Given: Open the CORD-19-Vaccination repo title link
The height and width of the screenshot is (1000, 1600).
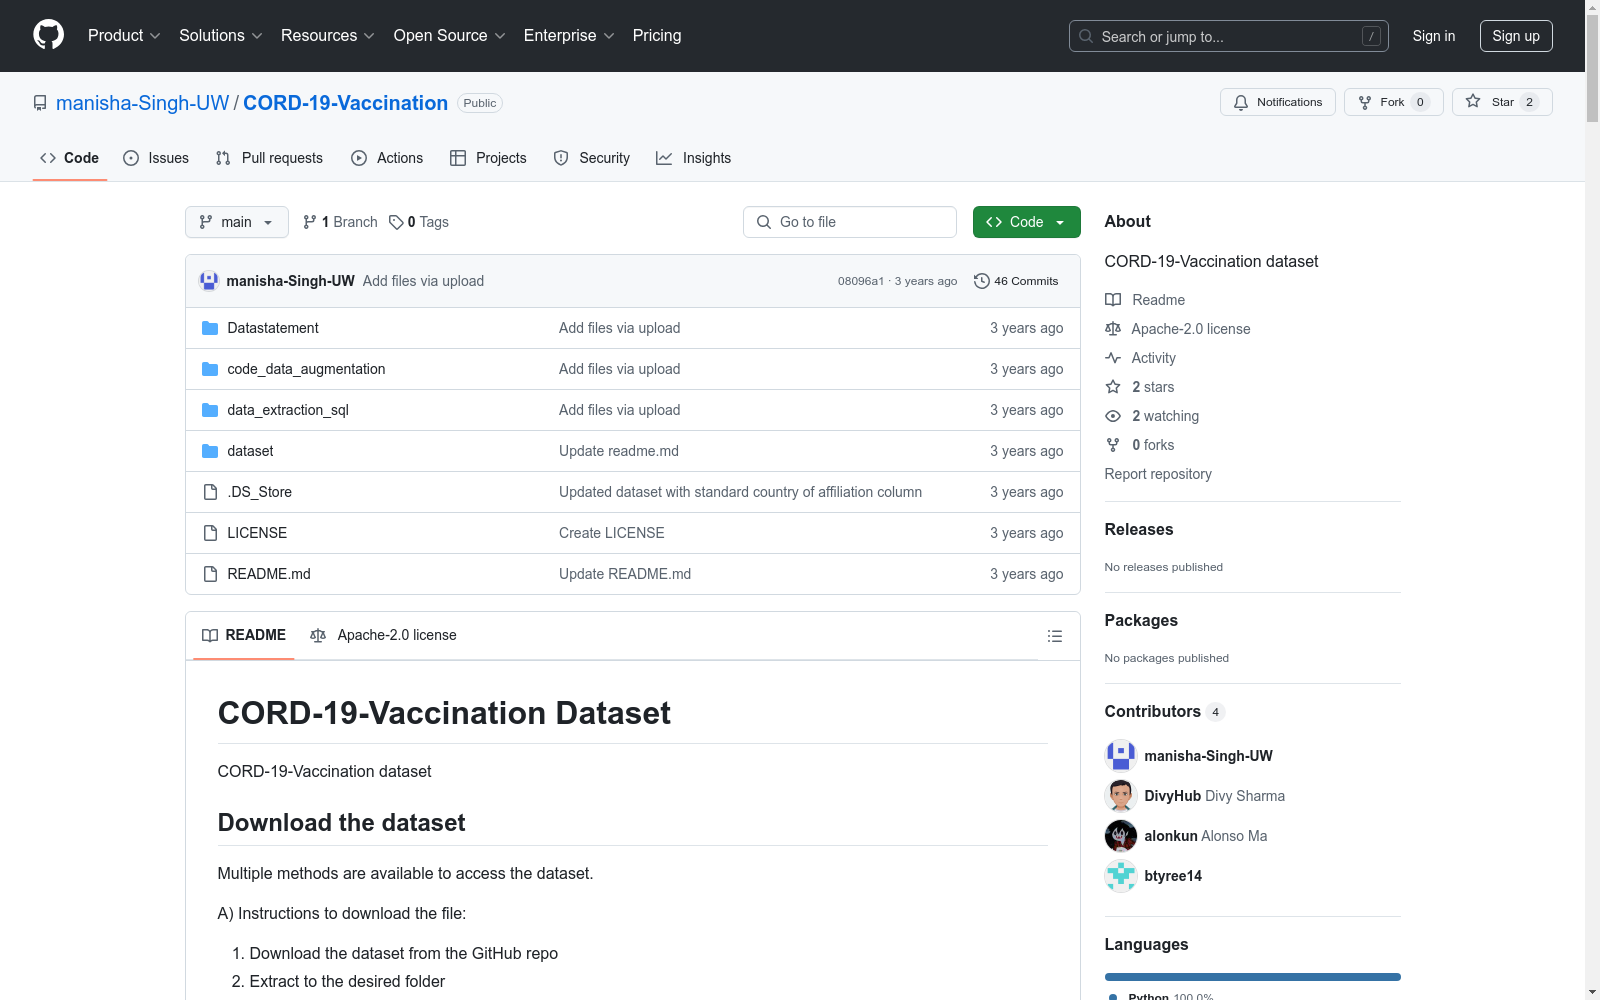Looking at the screenshot, I should pos(345,103).
